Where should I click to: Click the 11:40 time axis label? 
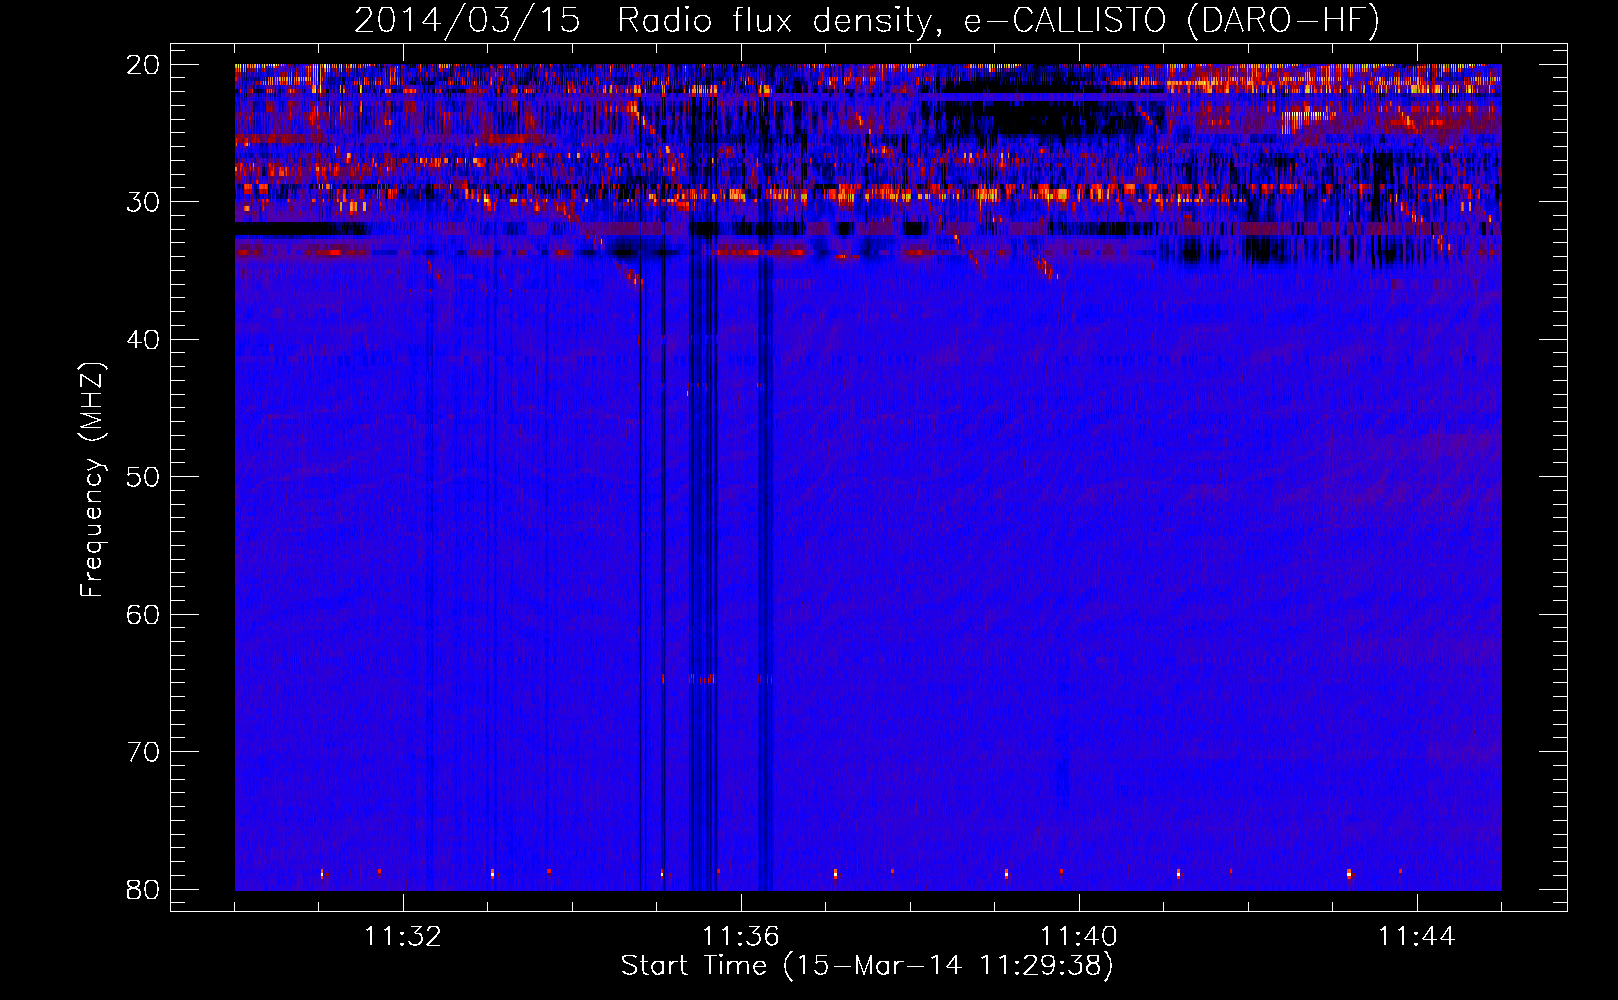[1079, 937]
